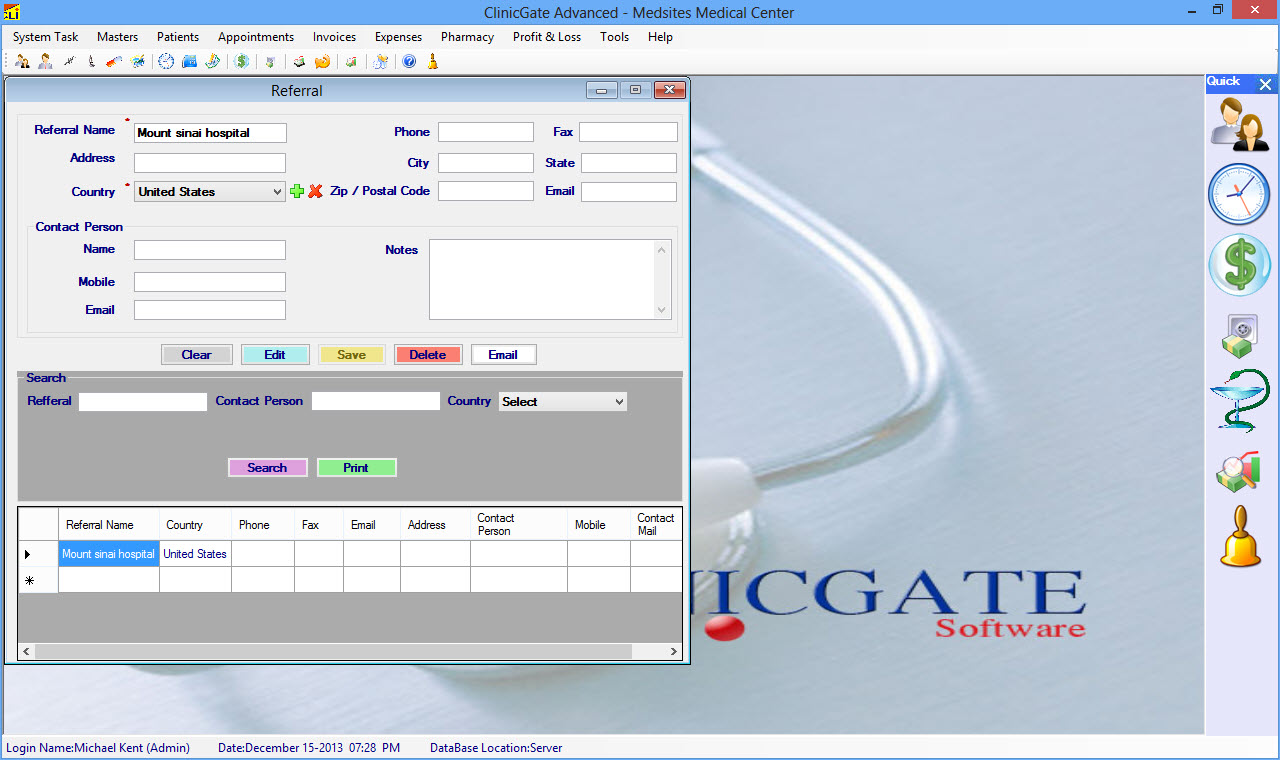Open the Pharmacy menu
Screen dimensions: 1280x760
[x=467, y=37]
